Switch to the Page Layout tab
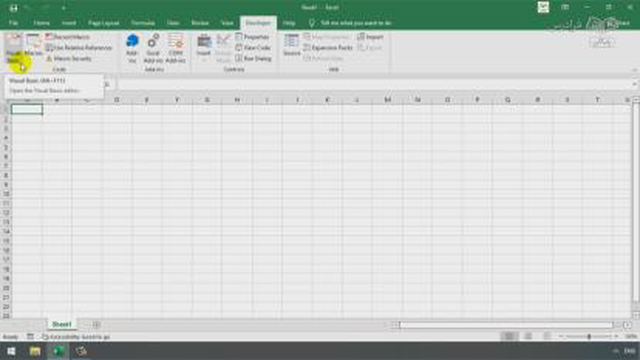Viewport: 640px width, 360px height. [104, 23]
